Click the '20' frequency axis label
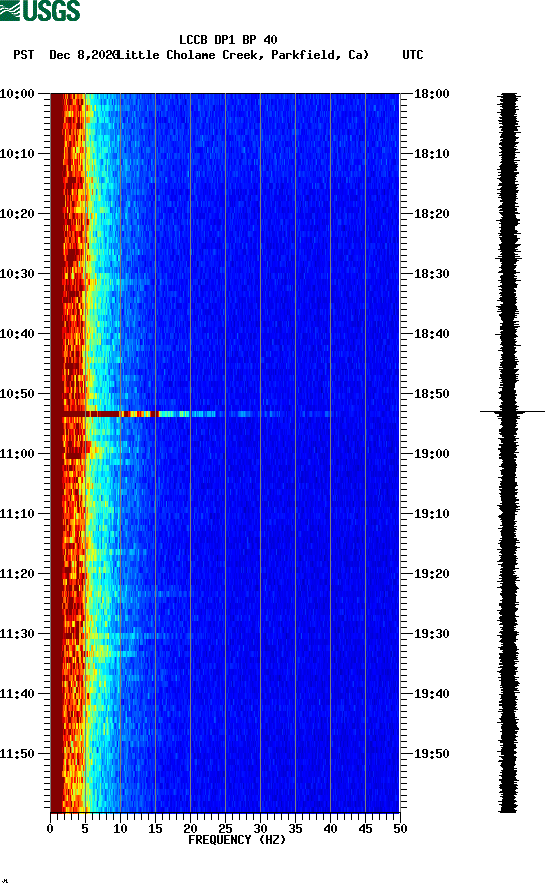Screen dimensions: 552x892 pyautogui.click(x=190, y=829)
